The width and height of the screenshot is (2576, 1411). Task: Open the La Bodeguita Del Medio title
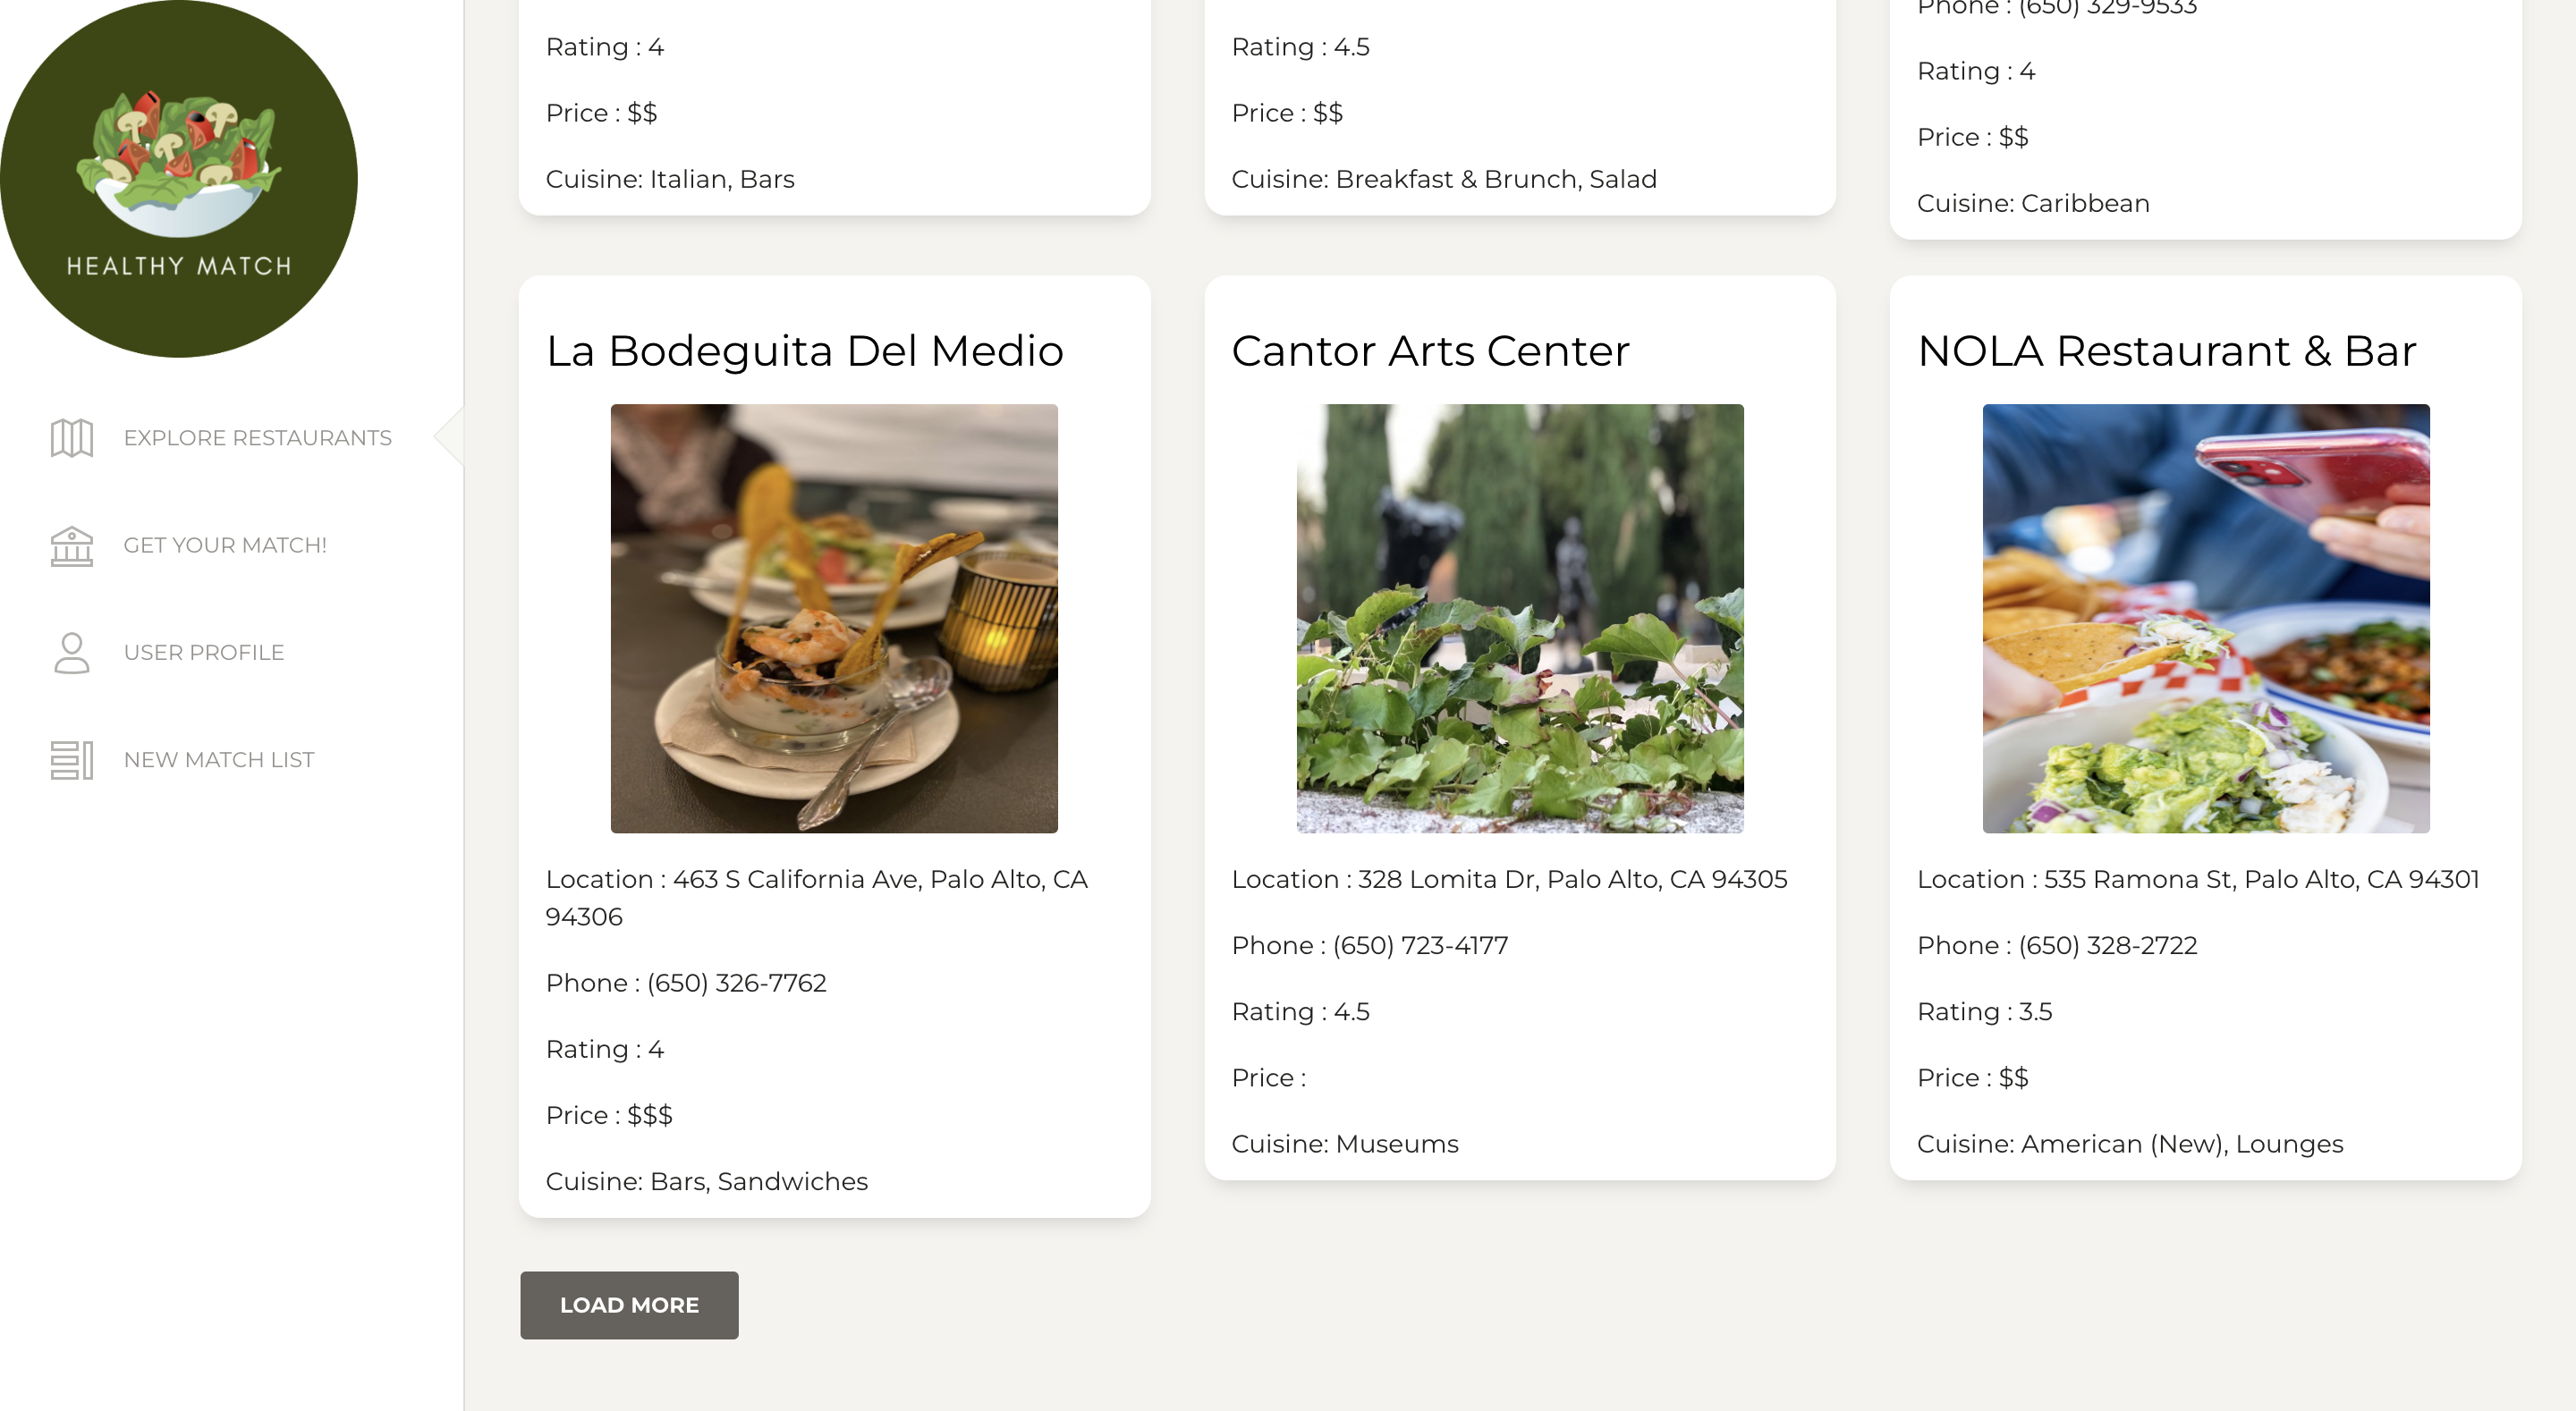[x=804, y=351]
